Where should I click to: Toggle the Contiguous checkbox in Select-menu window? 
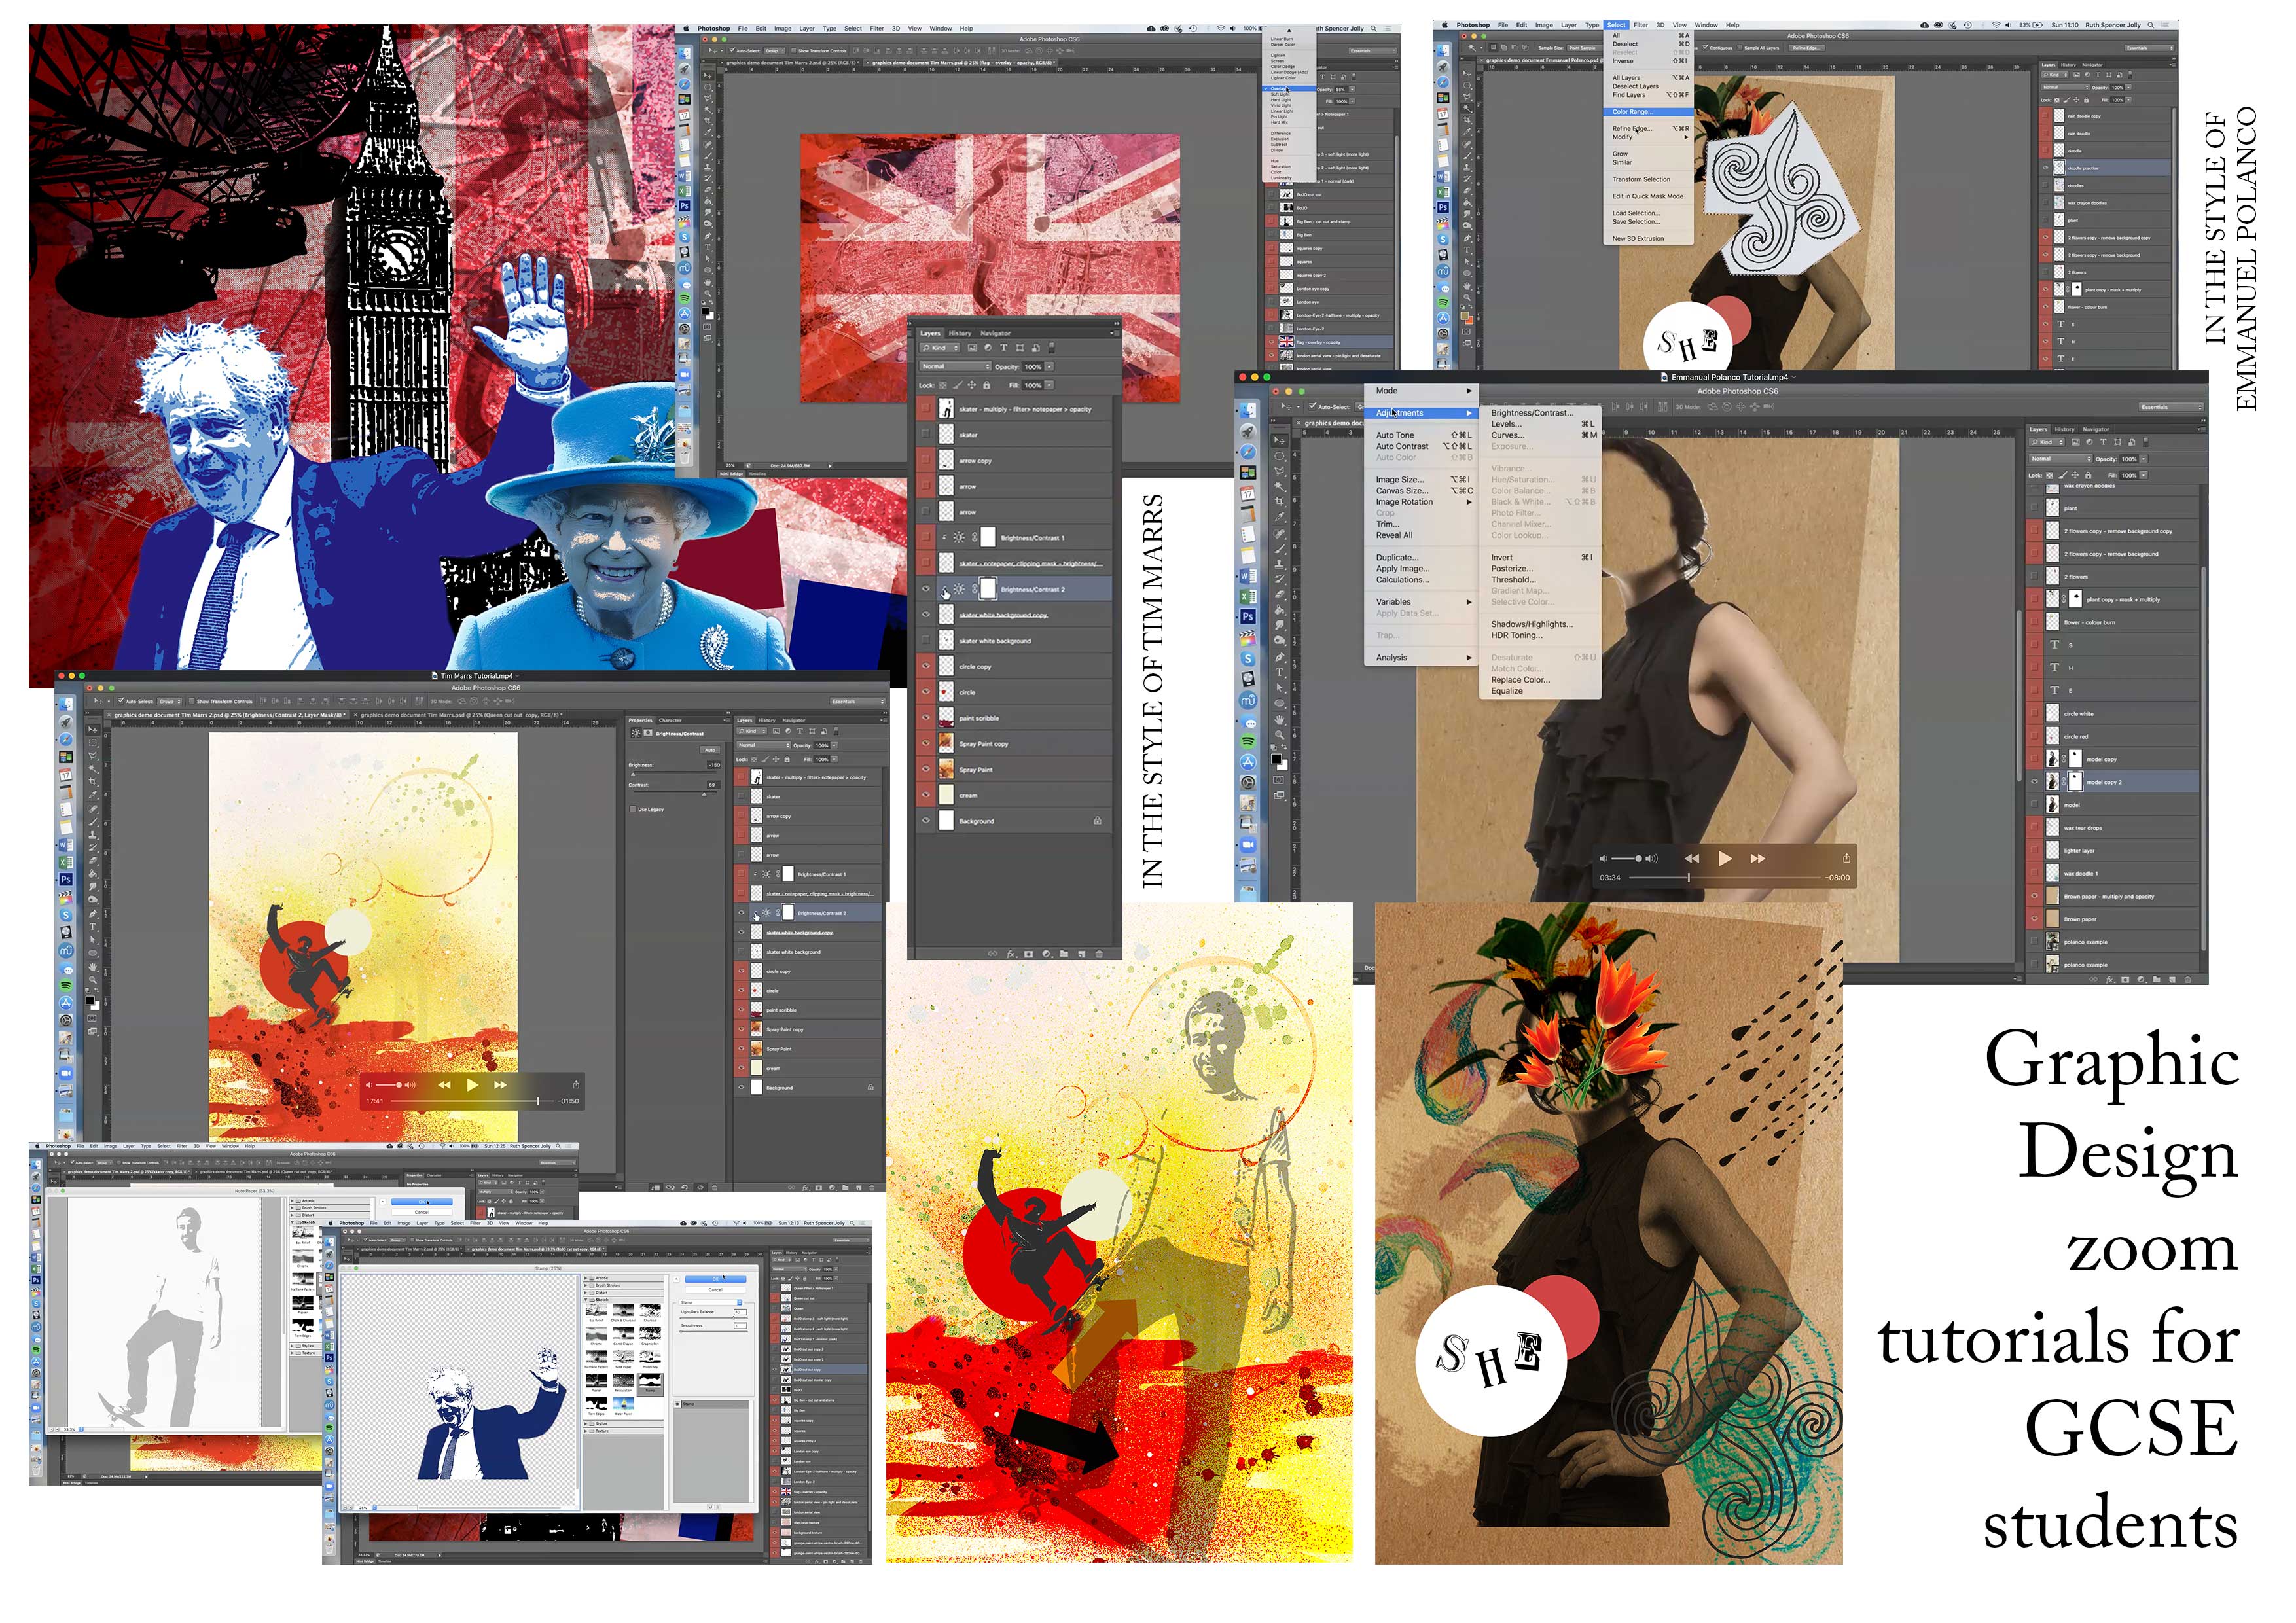tap(1705, 48)
